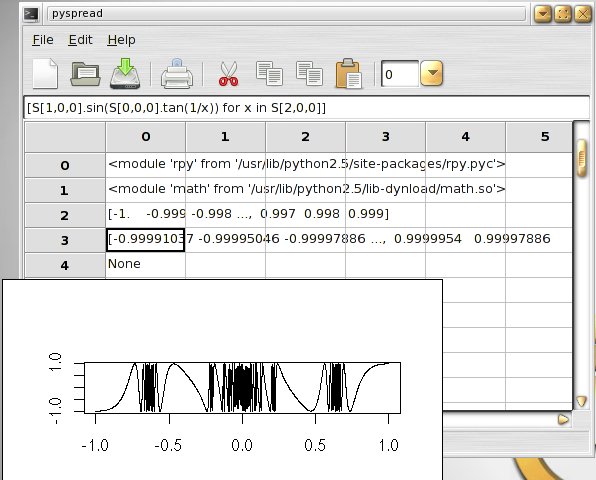Image resolution: width=596 pixels, height=480 pixels.
Task: Create a new blank spreadsheet
Action: (45, 74)
